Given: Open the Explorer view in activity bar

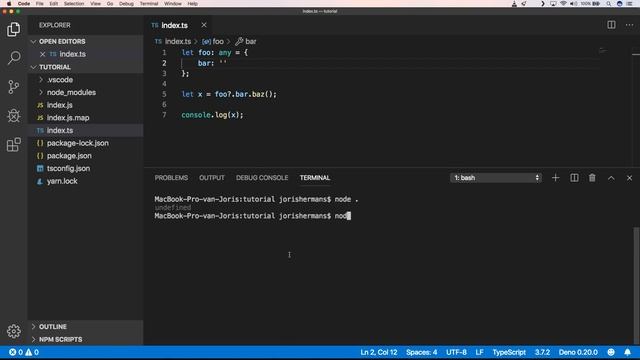Looking at the screenshot, I should [13, 29].
